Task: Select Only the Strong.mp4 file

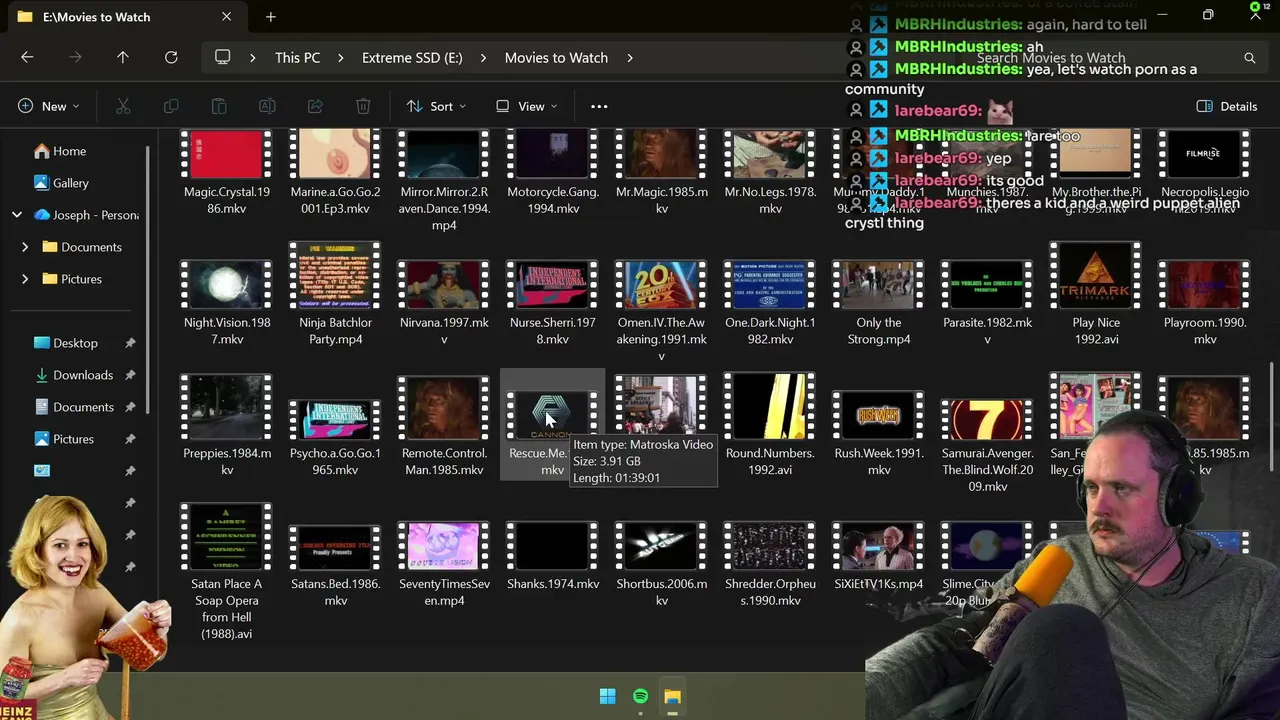Action: click(879, 300)
